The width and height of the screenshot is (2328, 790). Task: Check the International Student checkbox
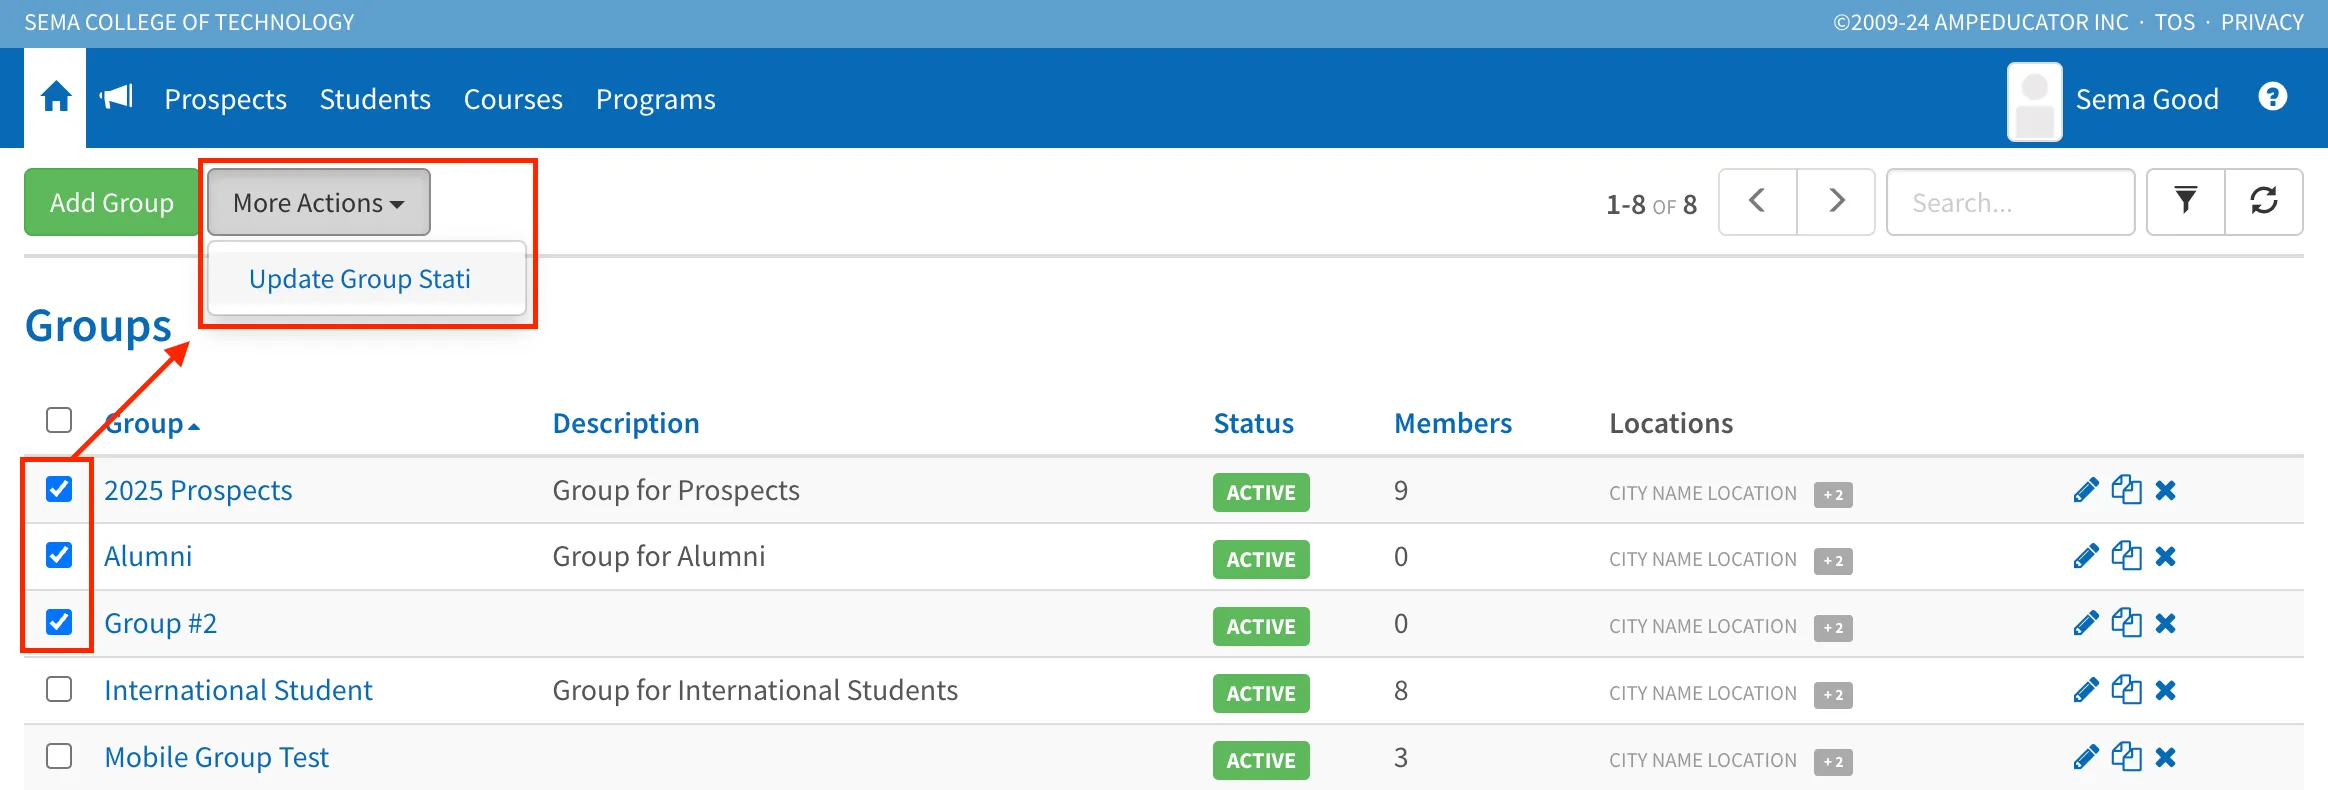click(59, 689)
